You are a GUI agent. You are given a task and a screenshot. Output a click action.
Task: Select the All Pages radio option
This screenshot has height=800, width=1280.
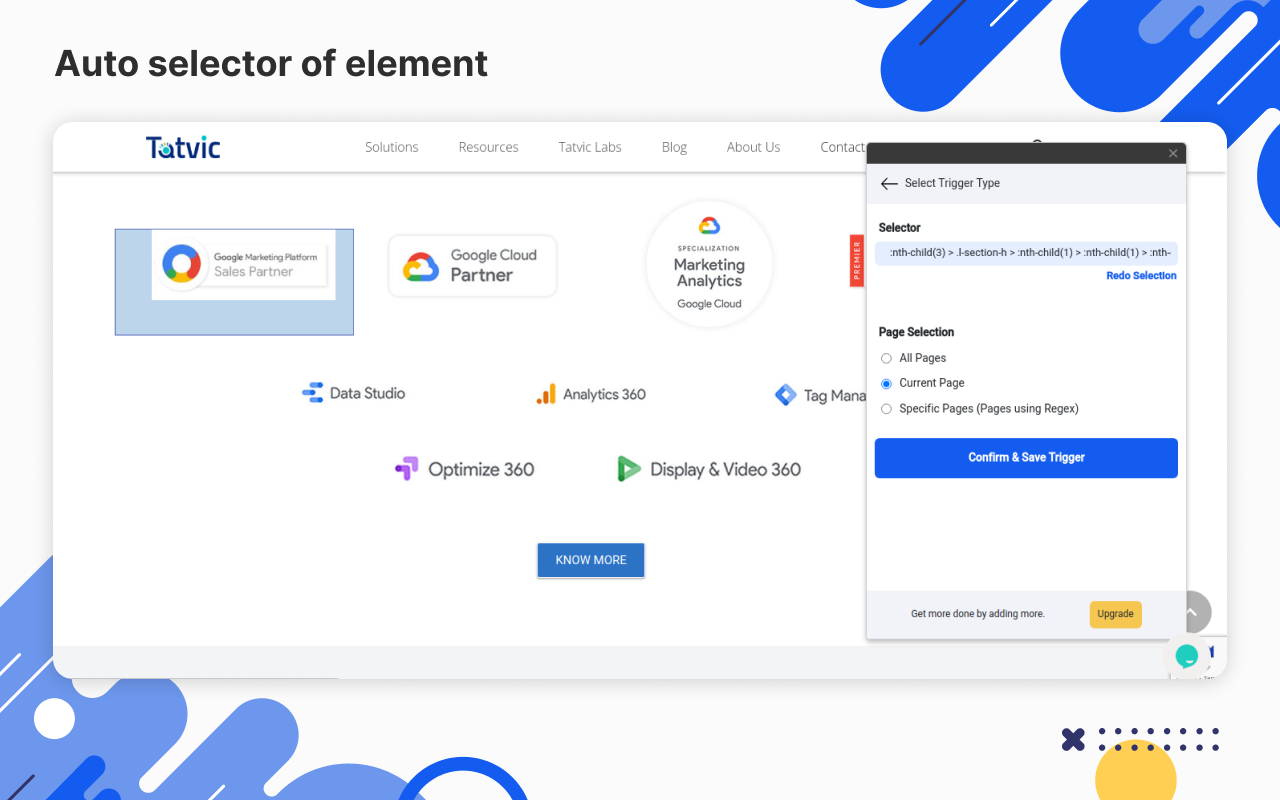[886, 358]
